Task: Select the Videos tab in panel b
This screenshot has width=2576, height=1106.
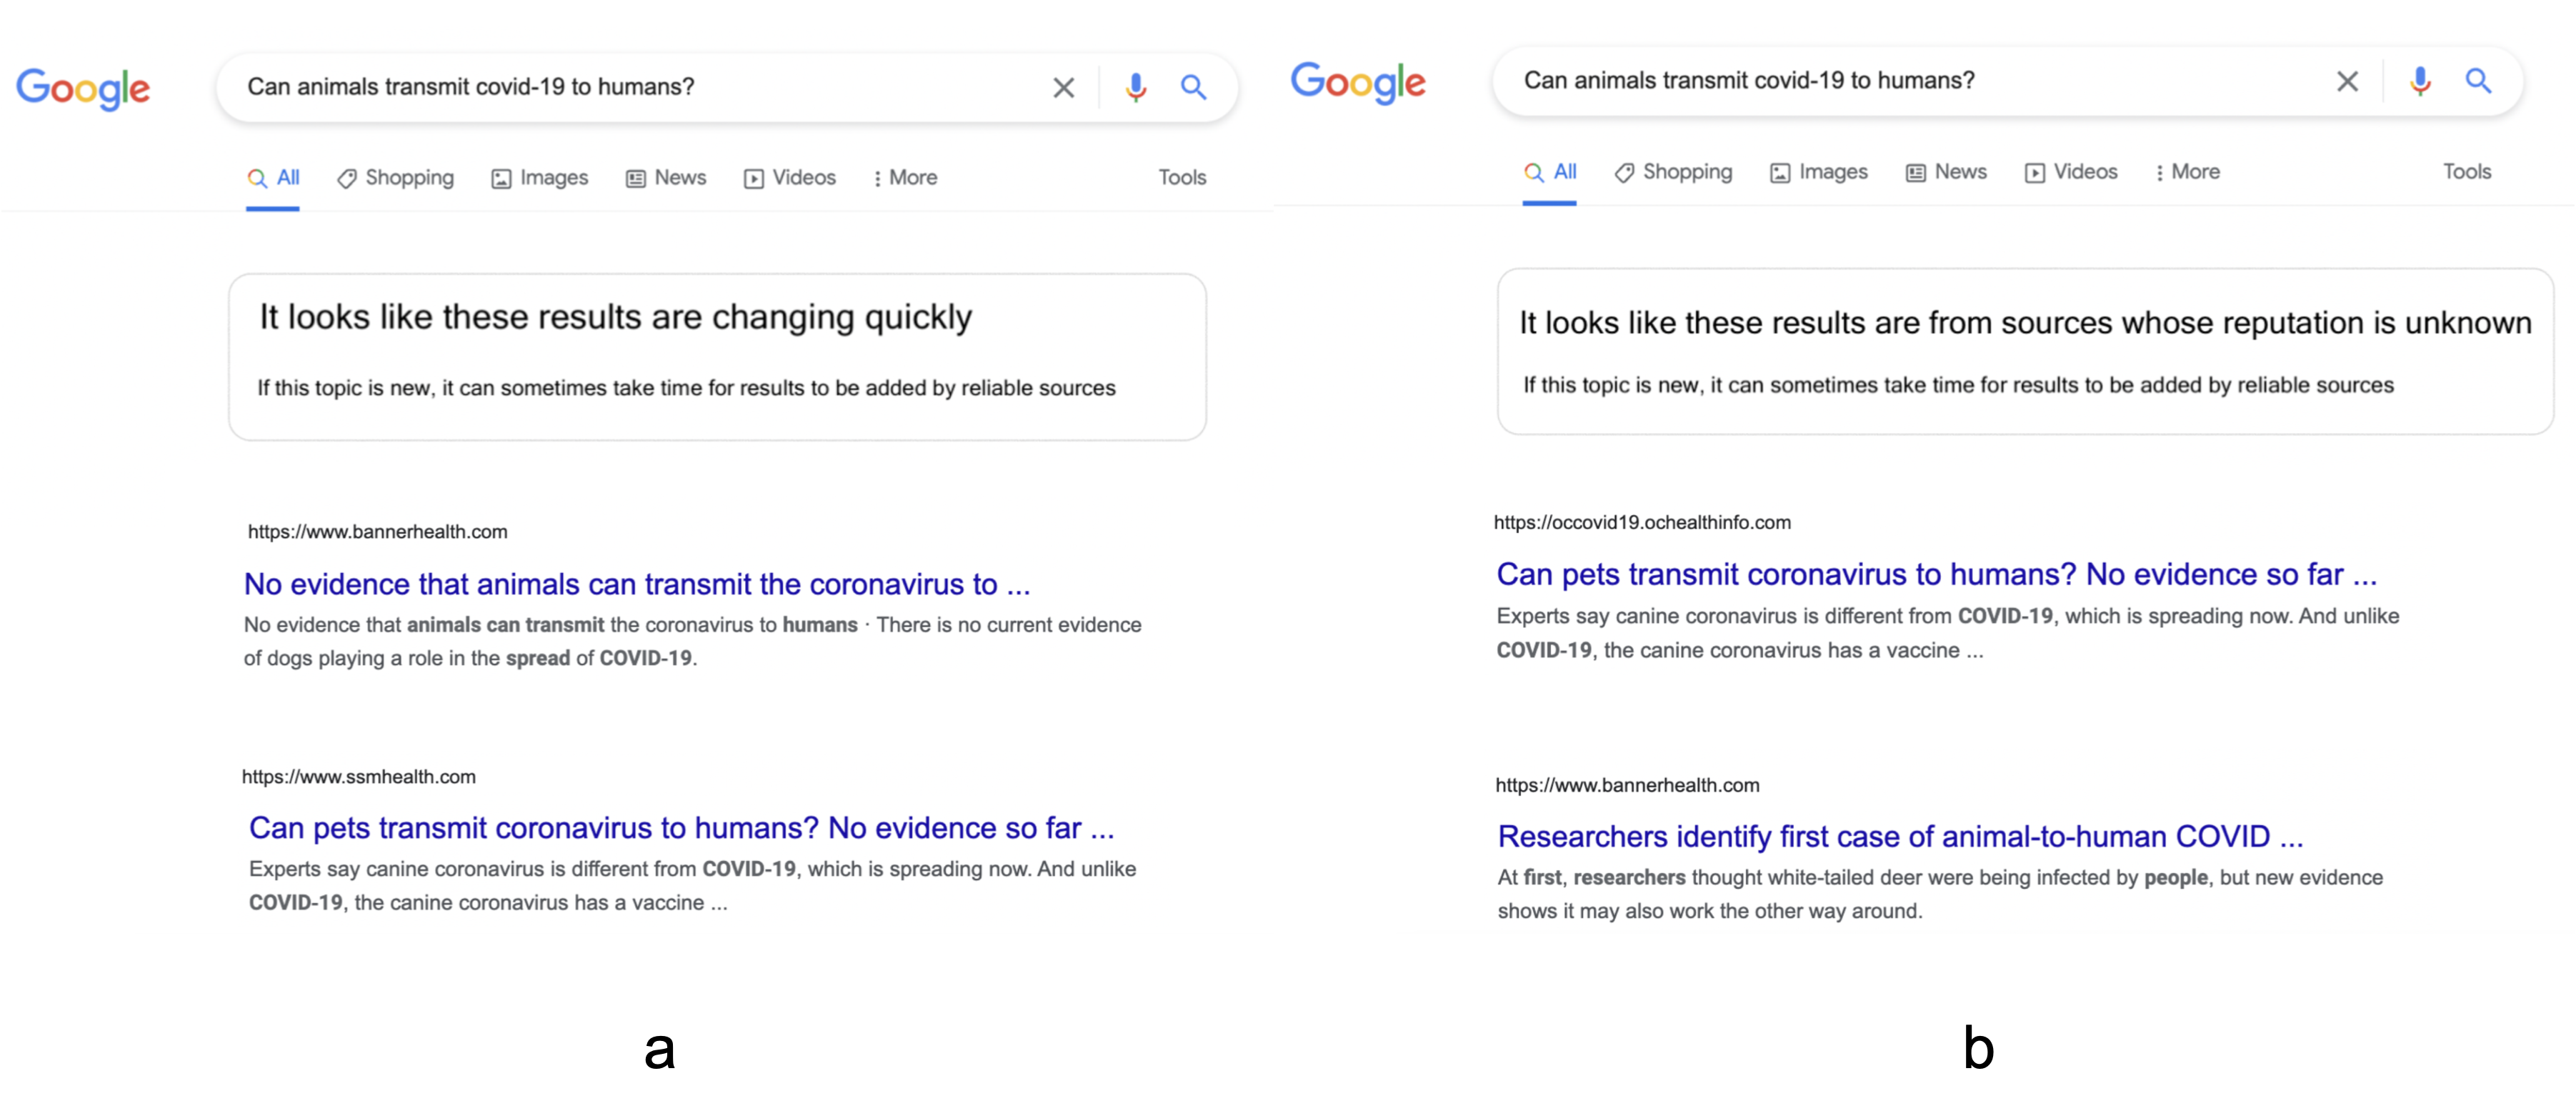Action: point(2071,172)
